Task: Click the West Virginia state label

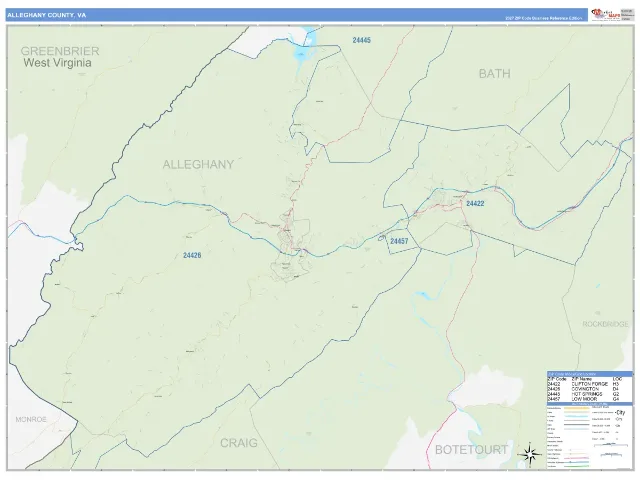Action: (x=57, y=63)
